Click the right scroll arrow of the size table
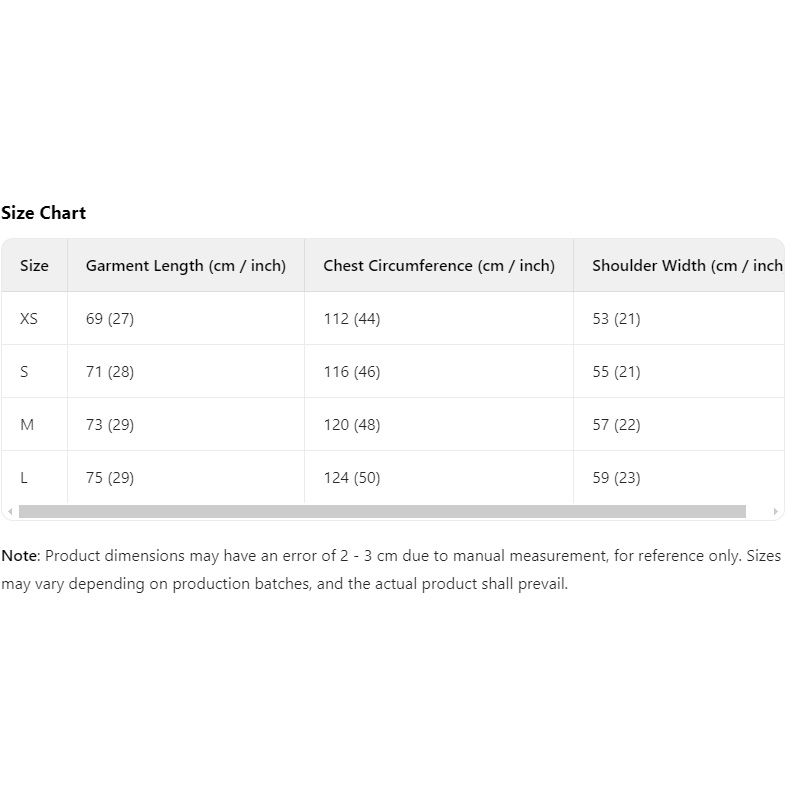This screenshot has width=794, height=794. tap(776, 512)
